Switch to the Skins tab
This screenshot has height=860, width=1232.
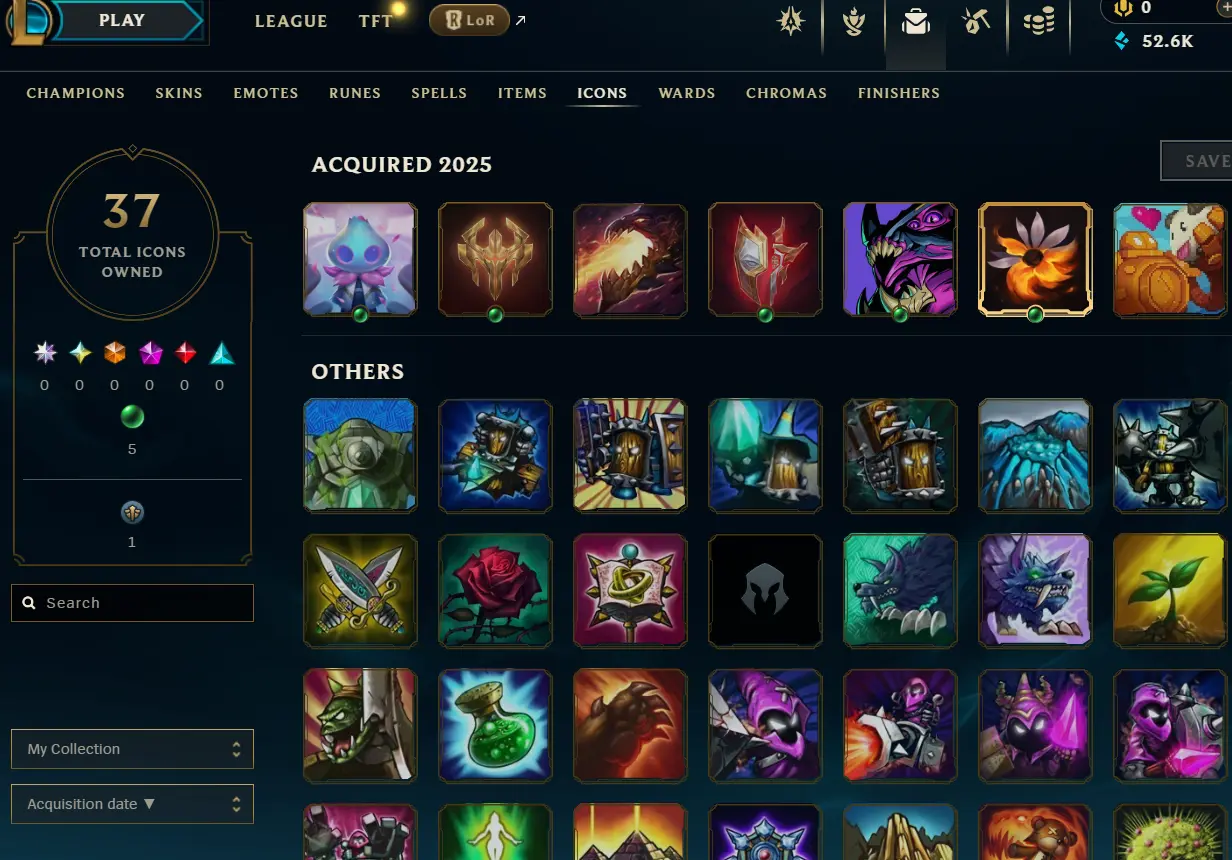click(x=179, y=93)
